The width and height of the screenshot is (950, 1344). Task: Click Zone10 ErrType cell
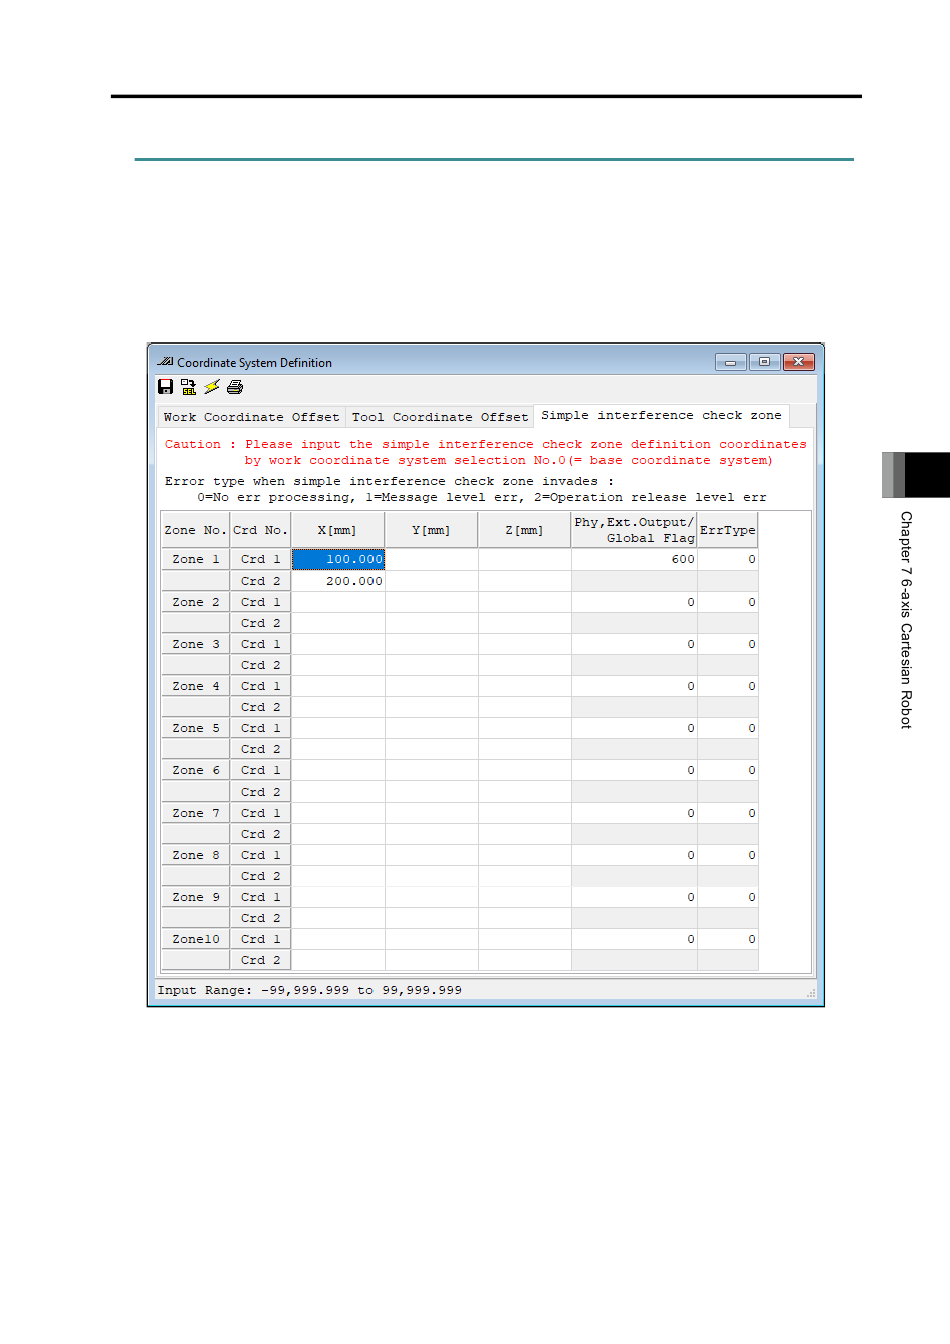point(727,939)
